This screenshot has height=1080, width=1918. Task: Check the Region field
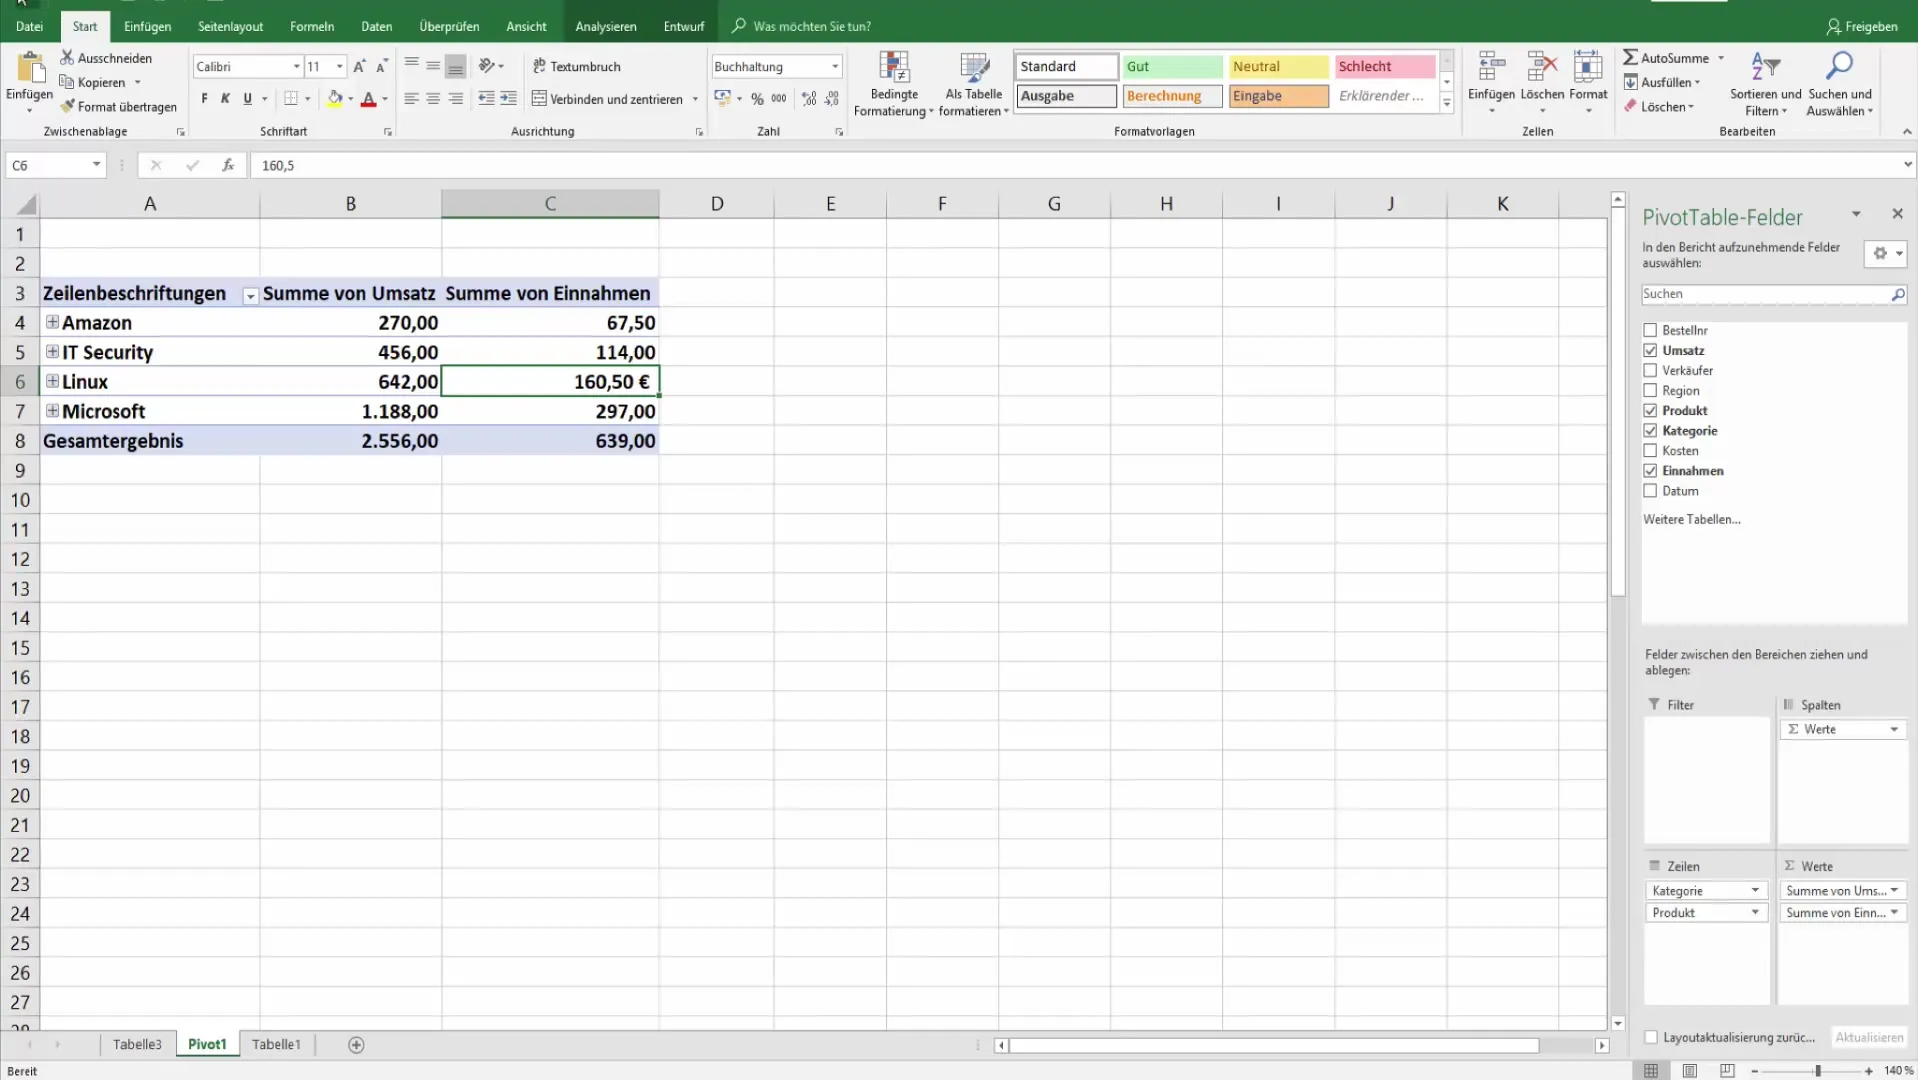[1650, 390]
